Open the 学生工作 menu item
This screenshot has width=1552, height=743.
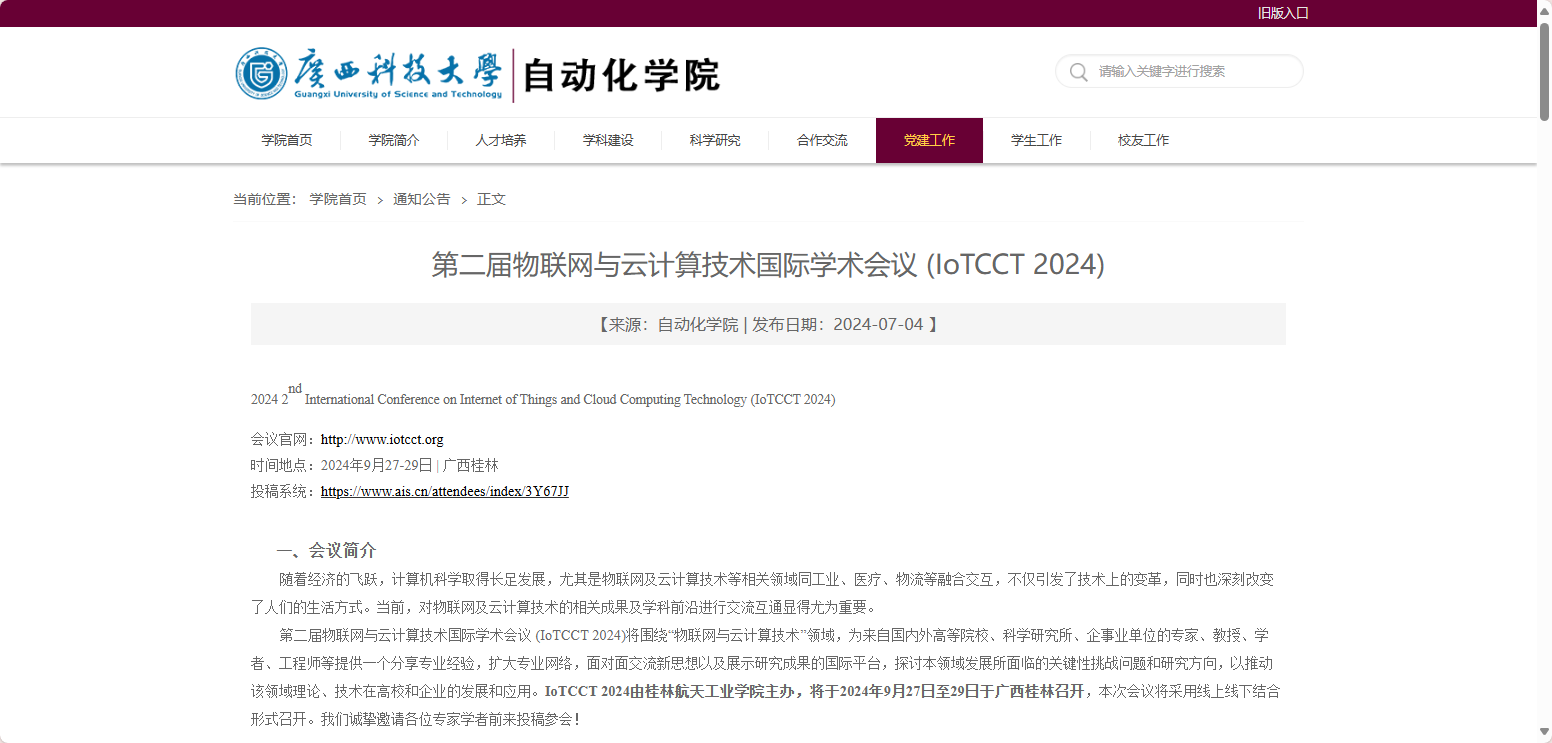[x=1036, y=140]
